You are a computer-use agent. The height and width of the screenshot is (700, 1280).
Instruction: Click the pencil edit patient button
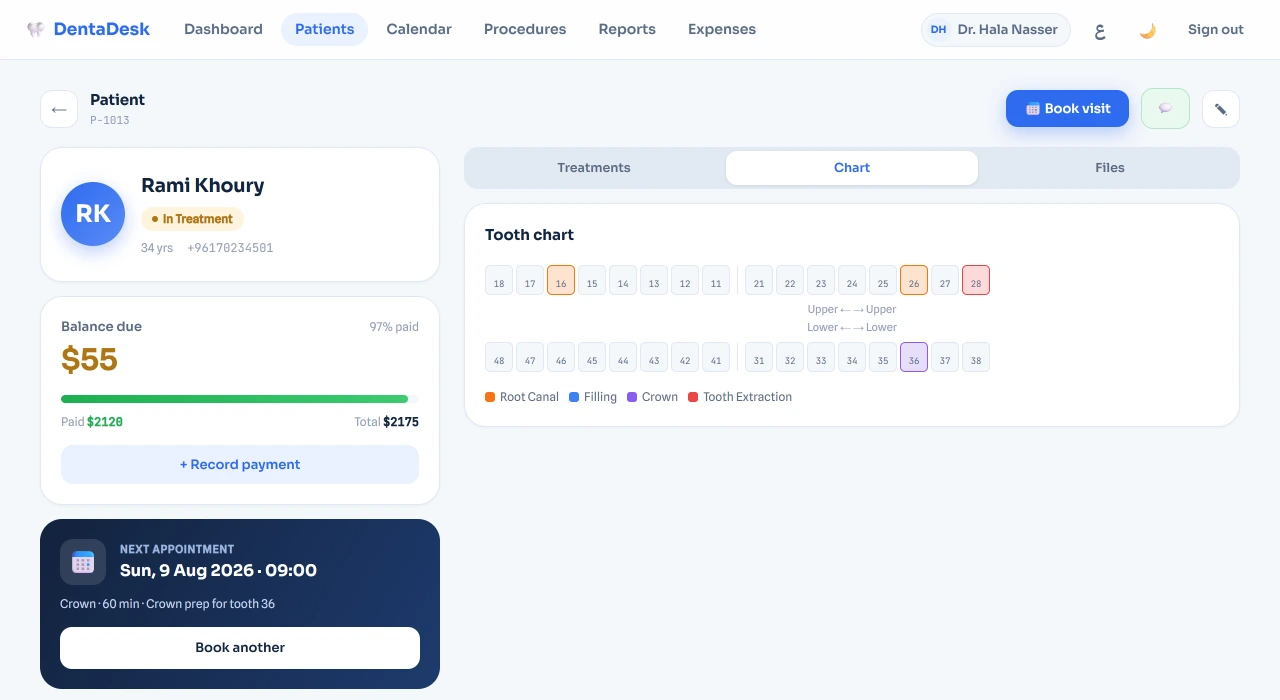[1221, 109]
